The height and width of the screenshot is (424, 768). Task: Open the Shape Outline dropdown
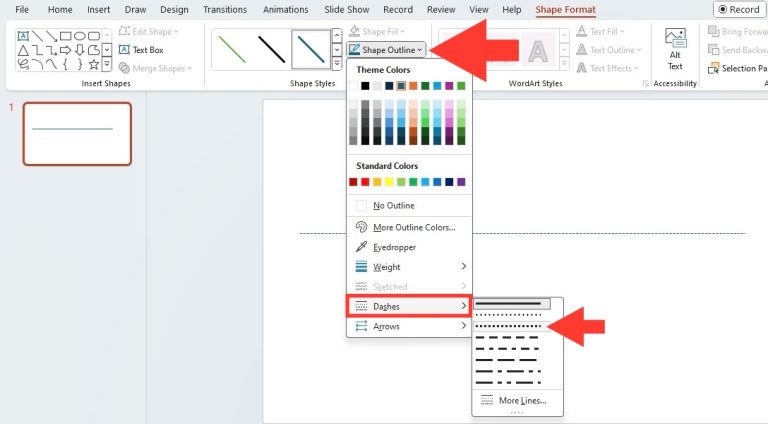[388, 49]
